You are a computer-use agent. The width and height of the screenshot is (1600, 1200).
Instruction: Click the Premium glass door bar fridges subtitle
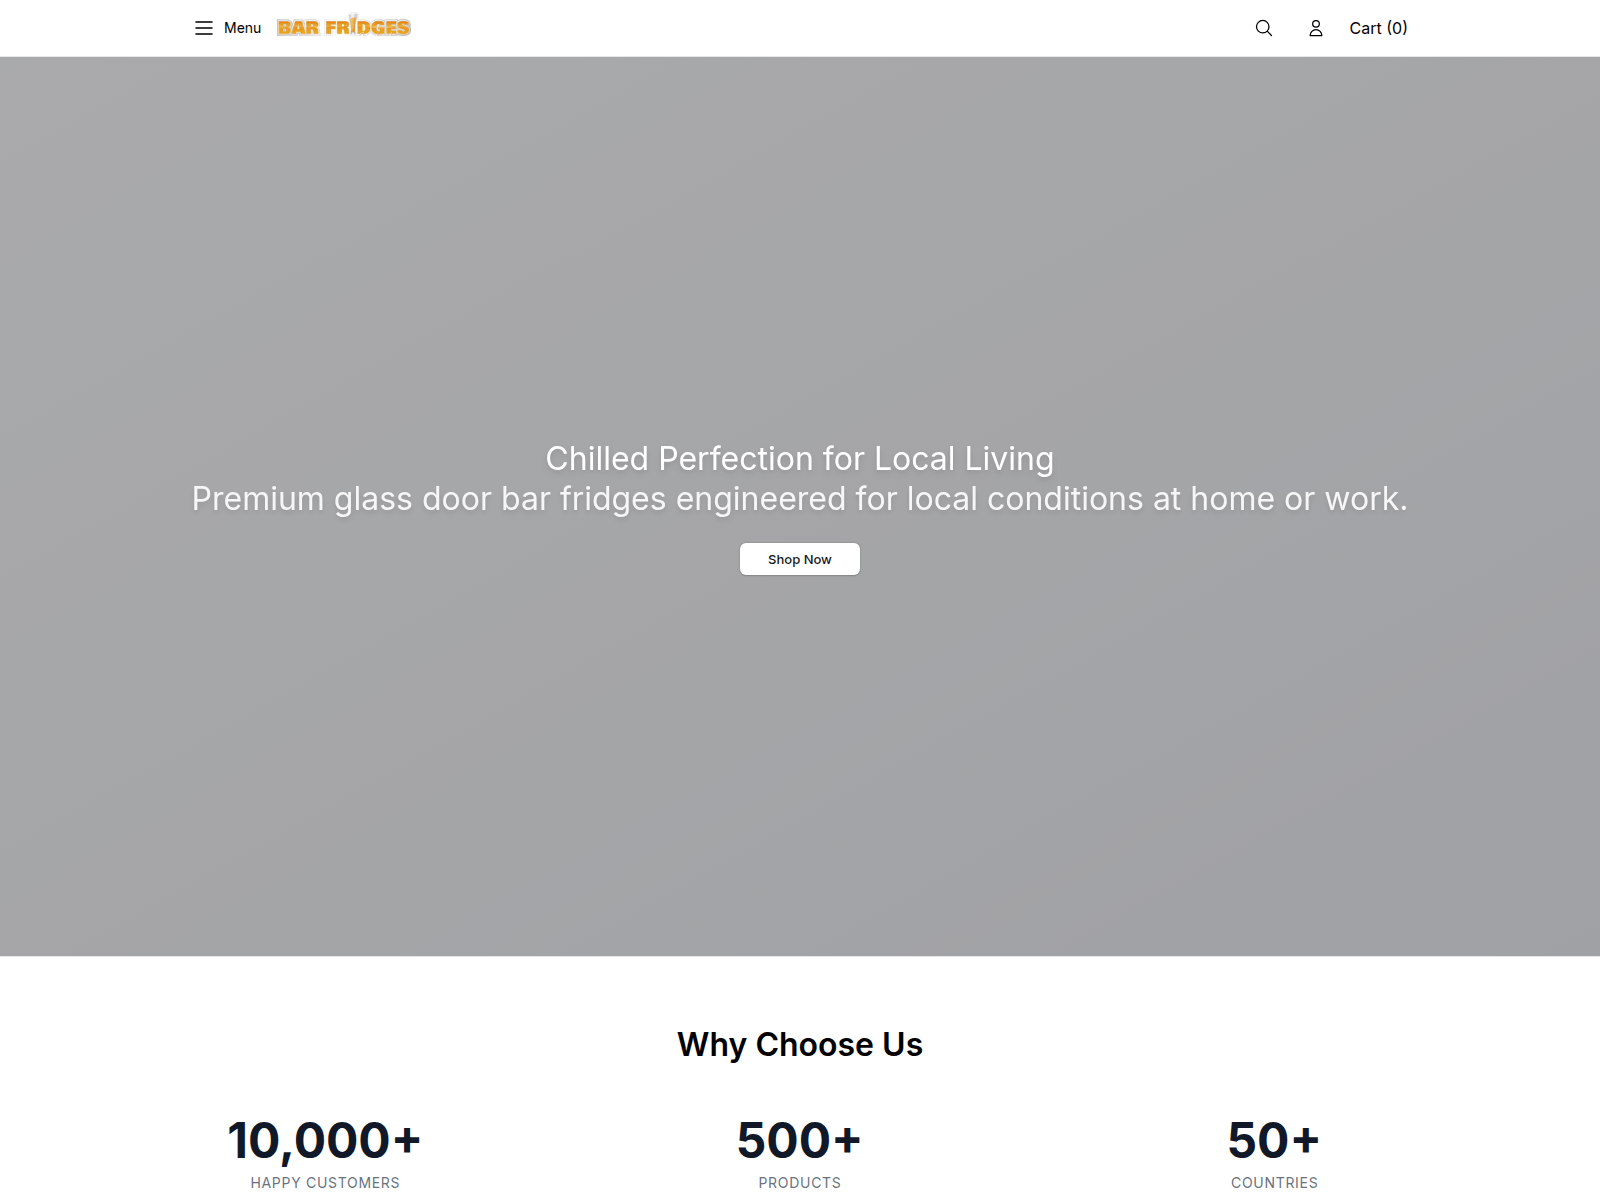[800, 498]
